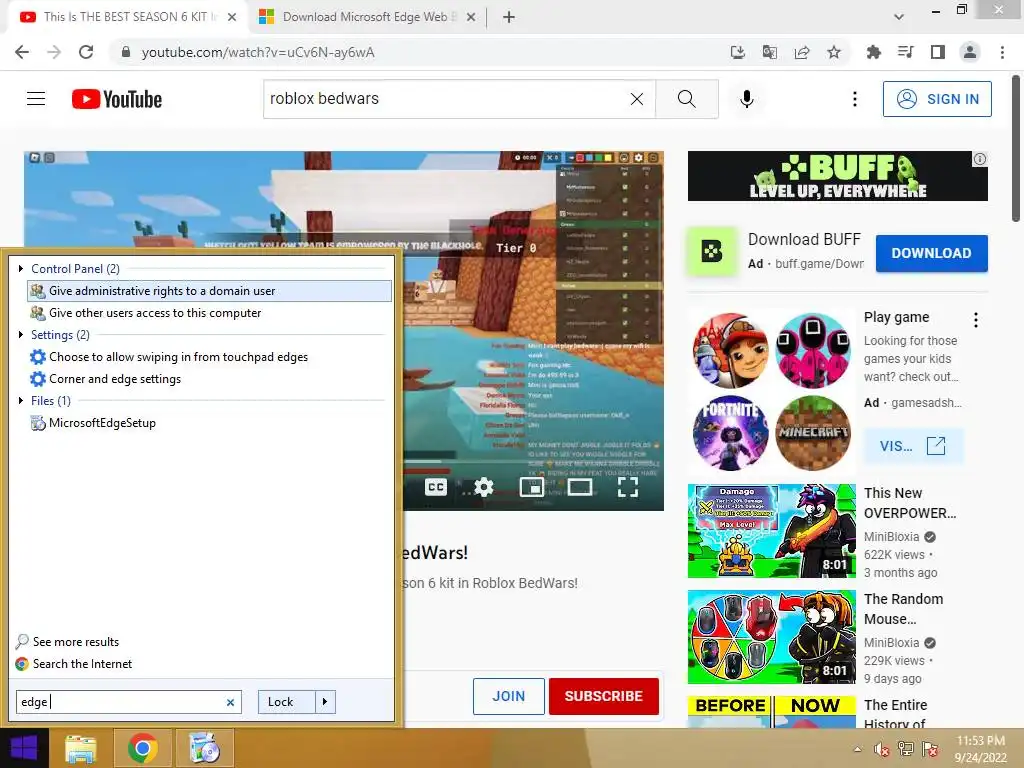
Task: Click the VISIT ad link button
Action: pyautogui.click(x=912, y=446)
